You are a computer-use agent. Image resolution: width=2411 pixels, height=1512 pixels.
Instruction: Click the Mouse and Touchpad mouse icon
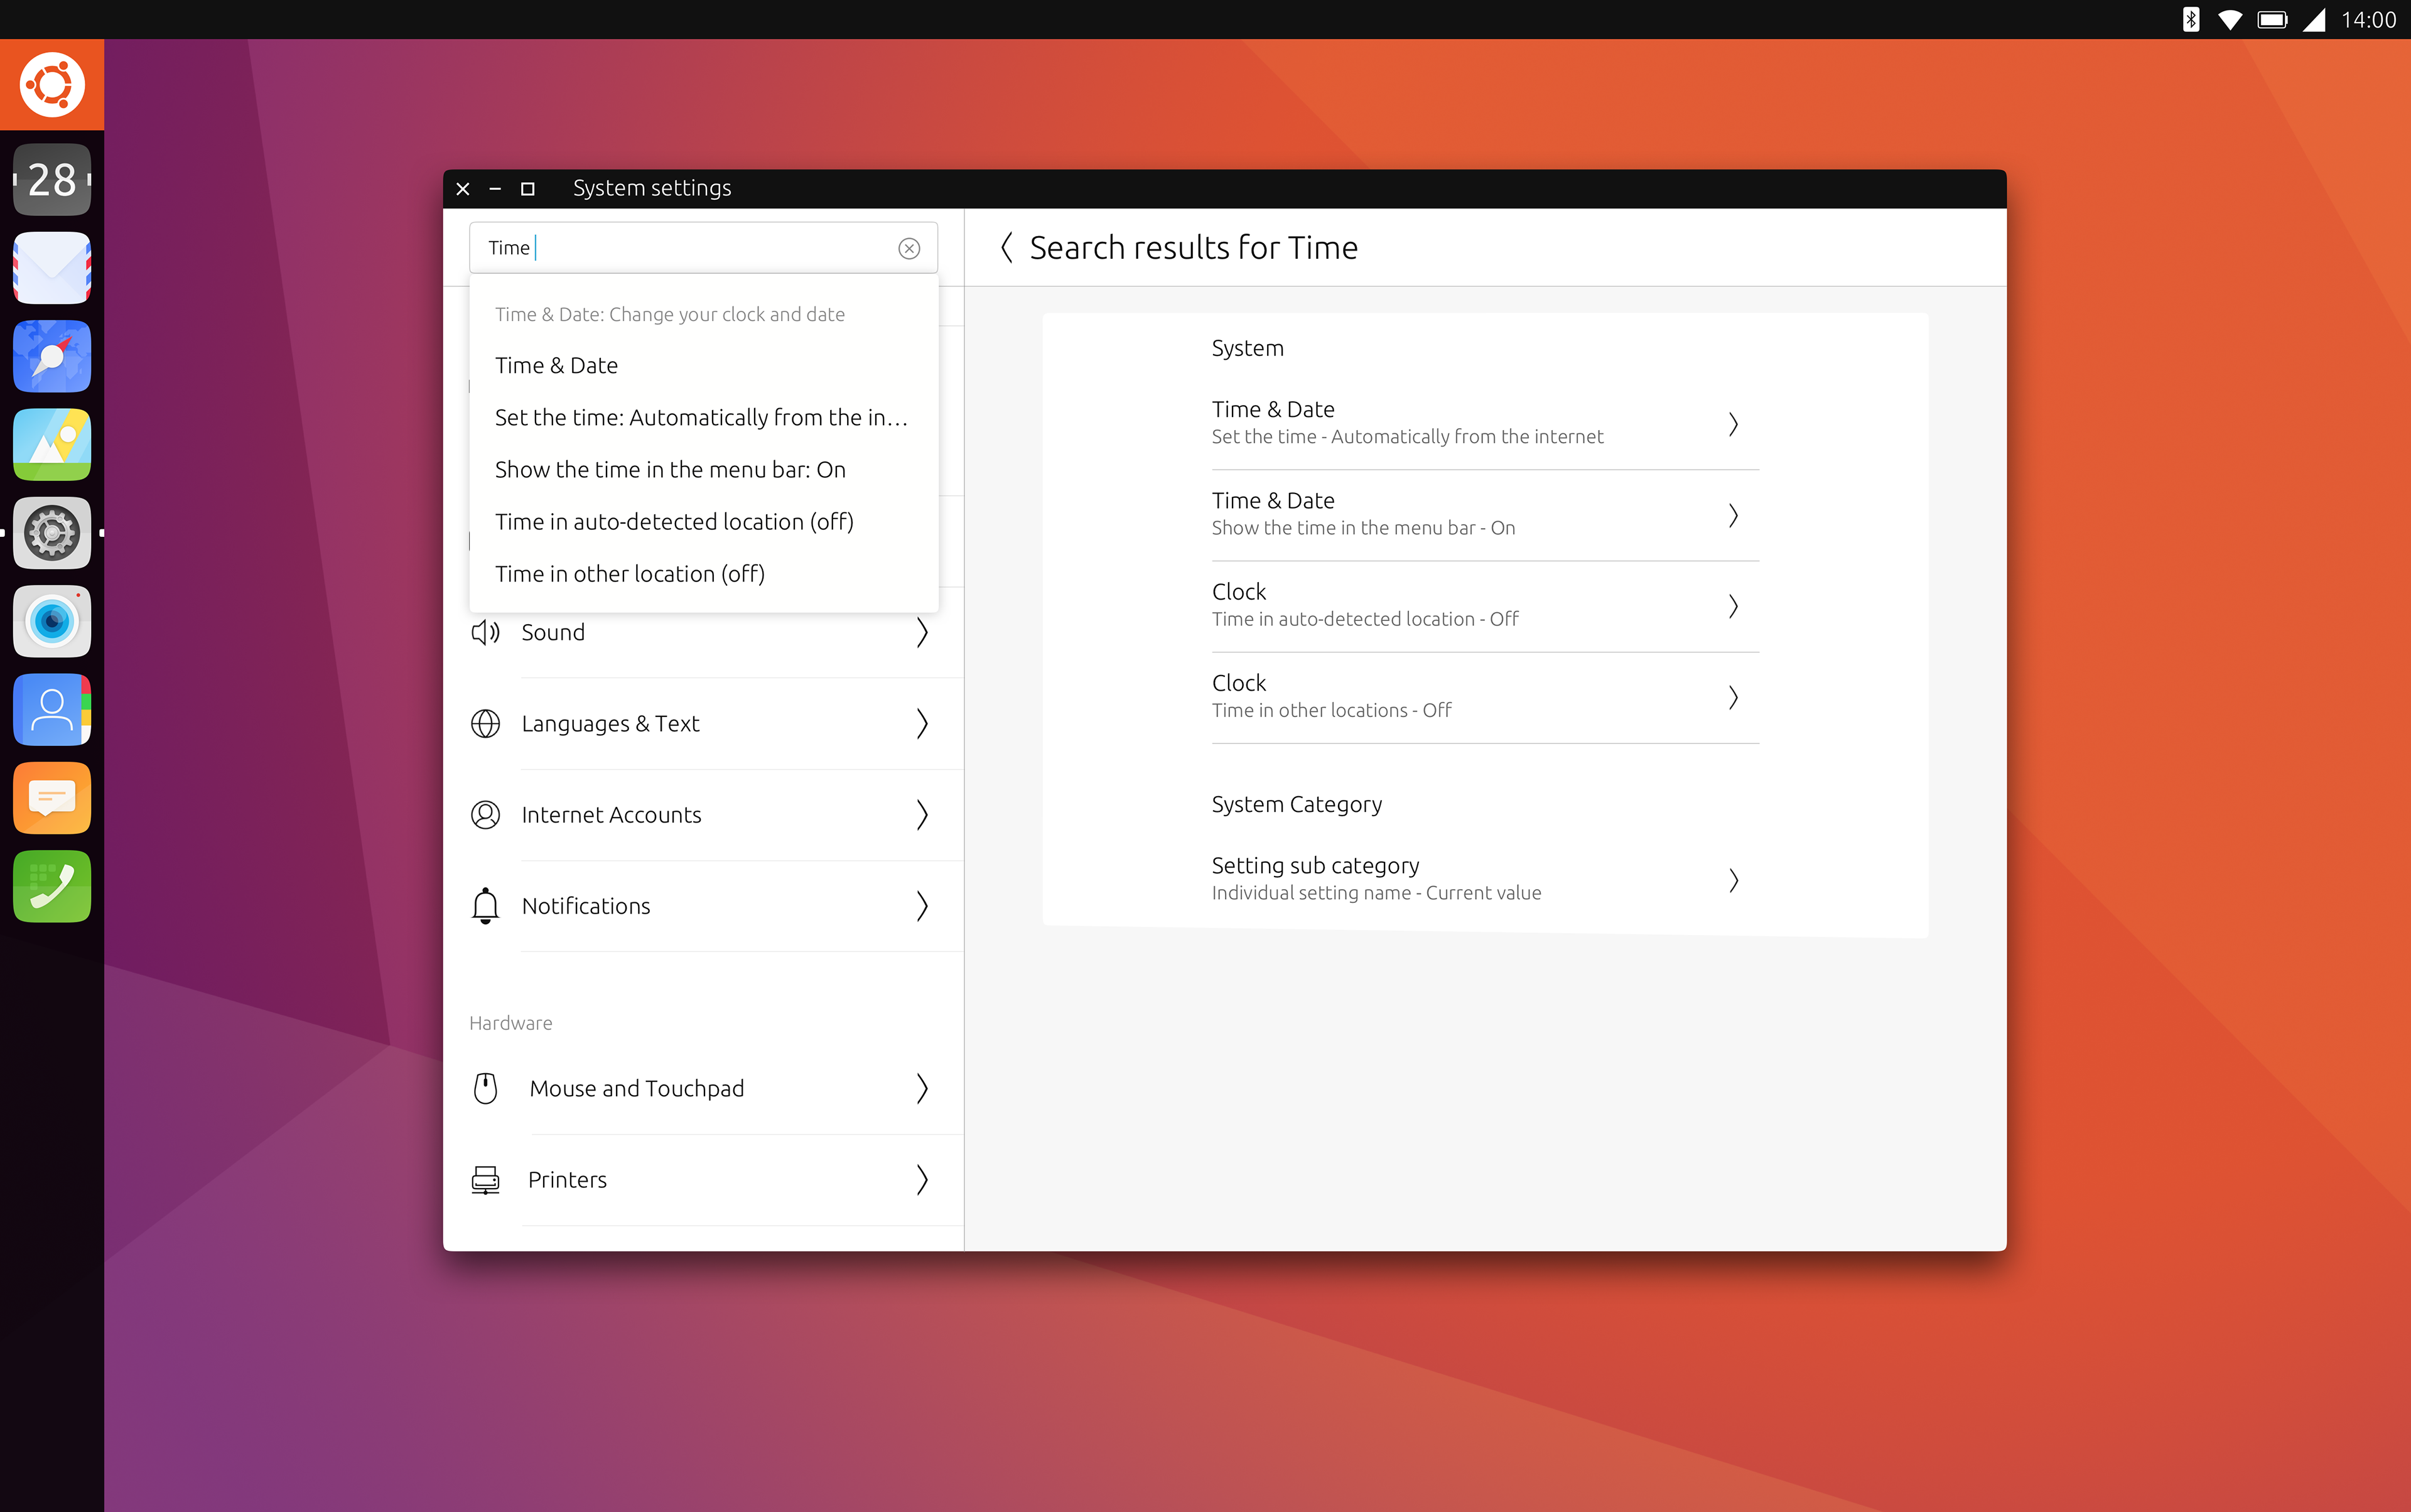pos(485,1088)
